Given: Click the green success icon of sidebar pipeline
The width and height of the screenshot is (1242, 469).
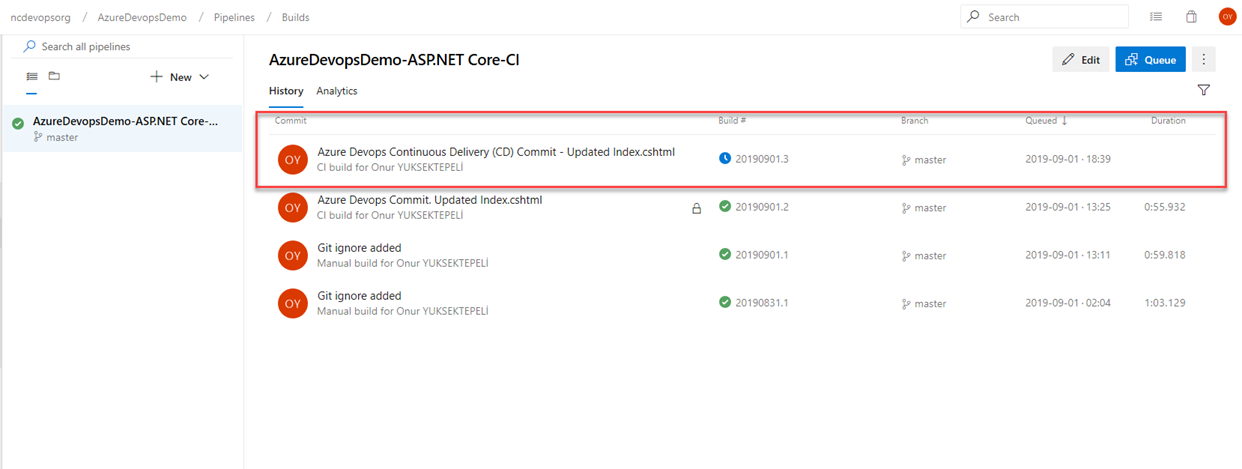Looking at the screenshot, I should click(18, 123).
